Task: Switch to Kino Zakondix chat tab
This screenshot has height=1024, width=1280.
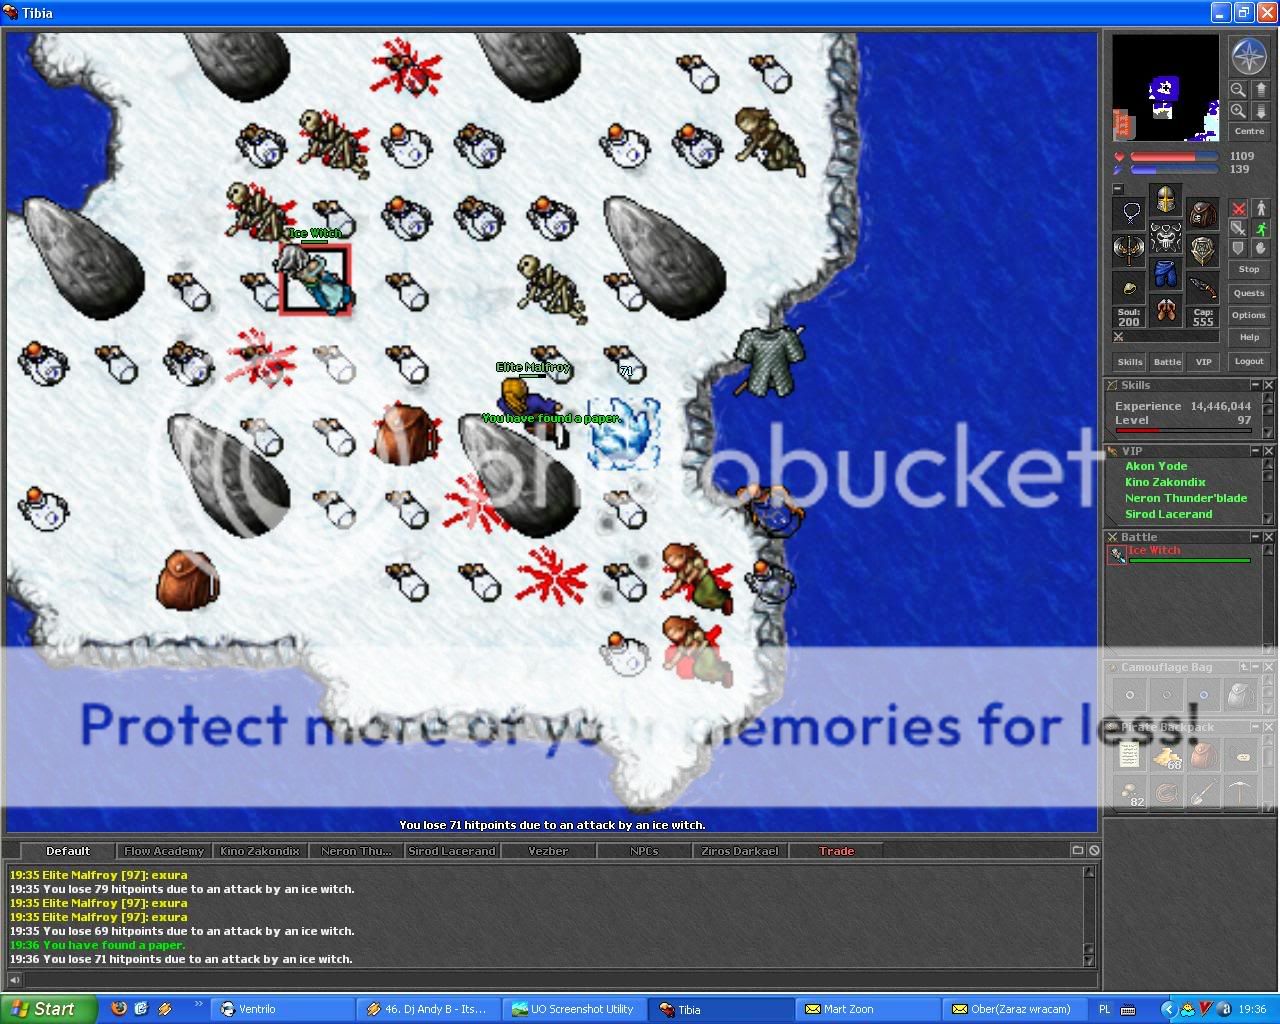Action: 260,851
